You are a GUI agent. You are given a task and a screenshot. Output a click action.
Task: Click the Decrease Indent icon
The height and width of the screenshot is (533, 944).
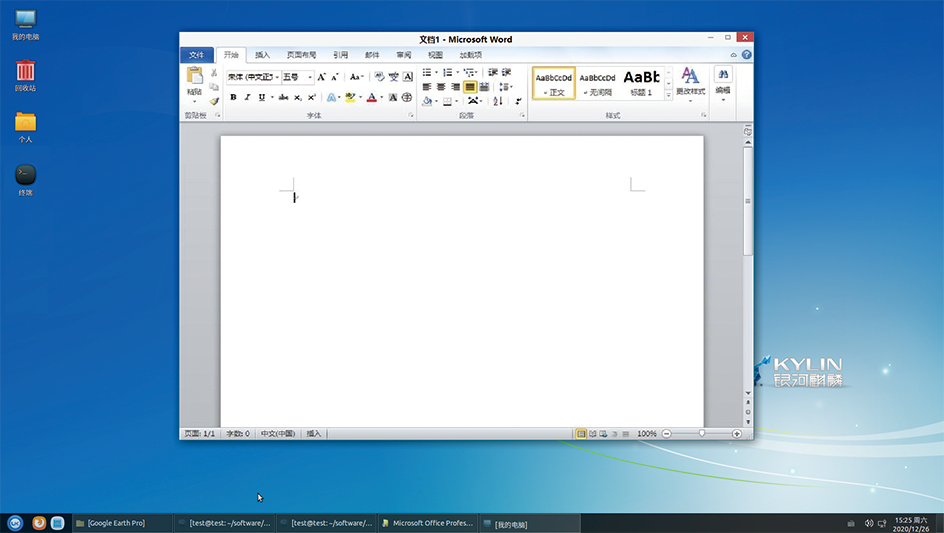[493, 72]
